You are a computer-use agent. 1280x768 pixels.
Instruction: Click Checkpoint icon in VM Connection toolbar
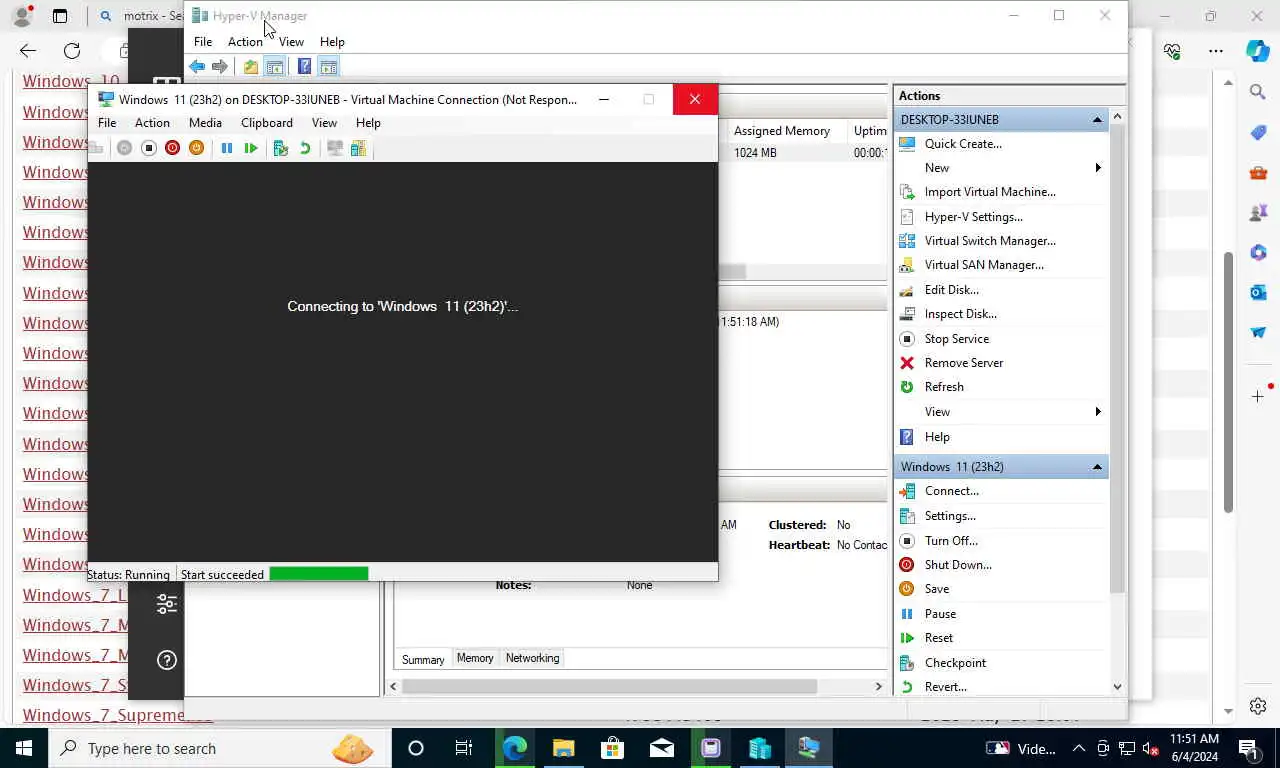(280, 148)
